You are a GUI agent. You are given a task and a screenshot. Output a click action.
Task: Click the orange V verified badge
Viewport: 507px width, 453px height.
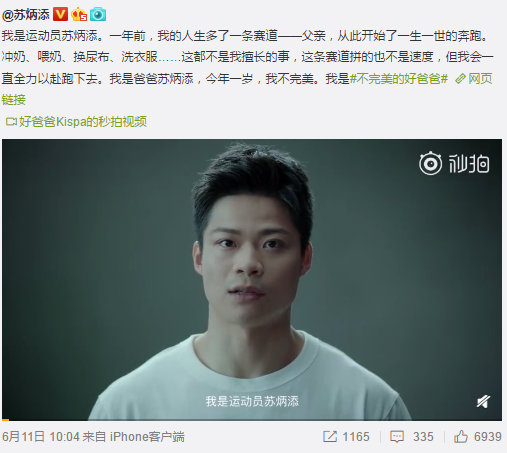(60, 15)
